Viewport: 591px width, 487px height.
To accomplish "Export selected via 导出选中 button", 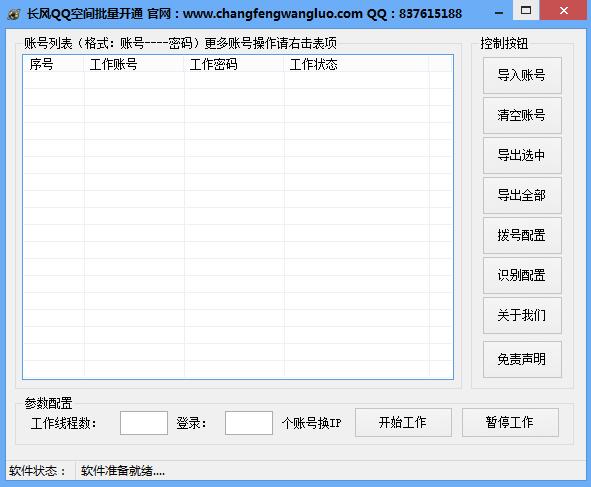I will (522, 155).
